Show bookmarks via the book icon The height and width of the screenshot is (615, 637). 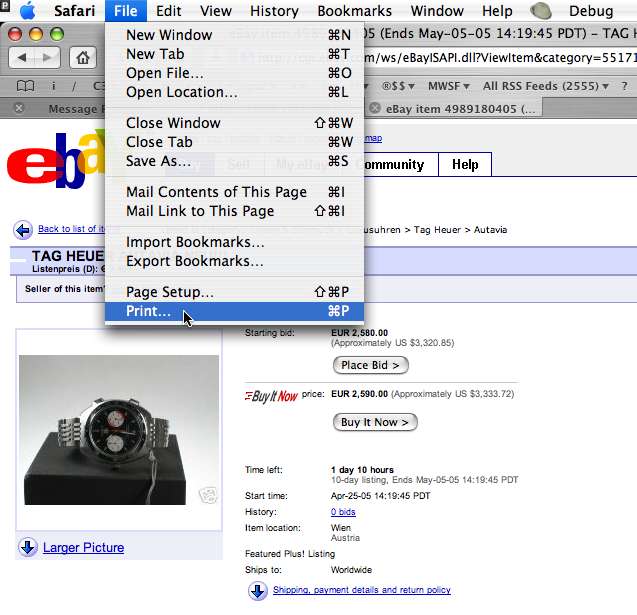pos(25,86)
